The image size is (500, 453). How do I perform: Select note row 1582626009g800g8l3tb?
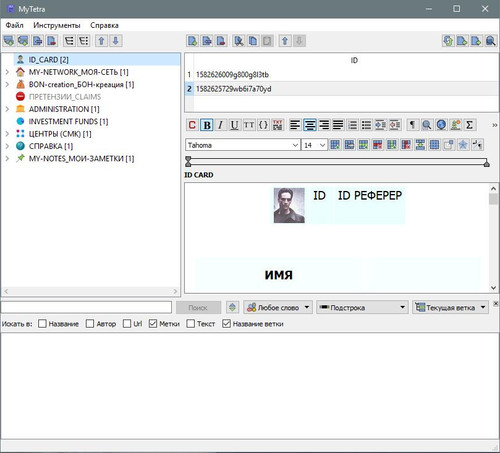tap(342, 74)
